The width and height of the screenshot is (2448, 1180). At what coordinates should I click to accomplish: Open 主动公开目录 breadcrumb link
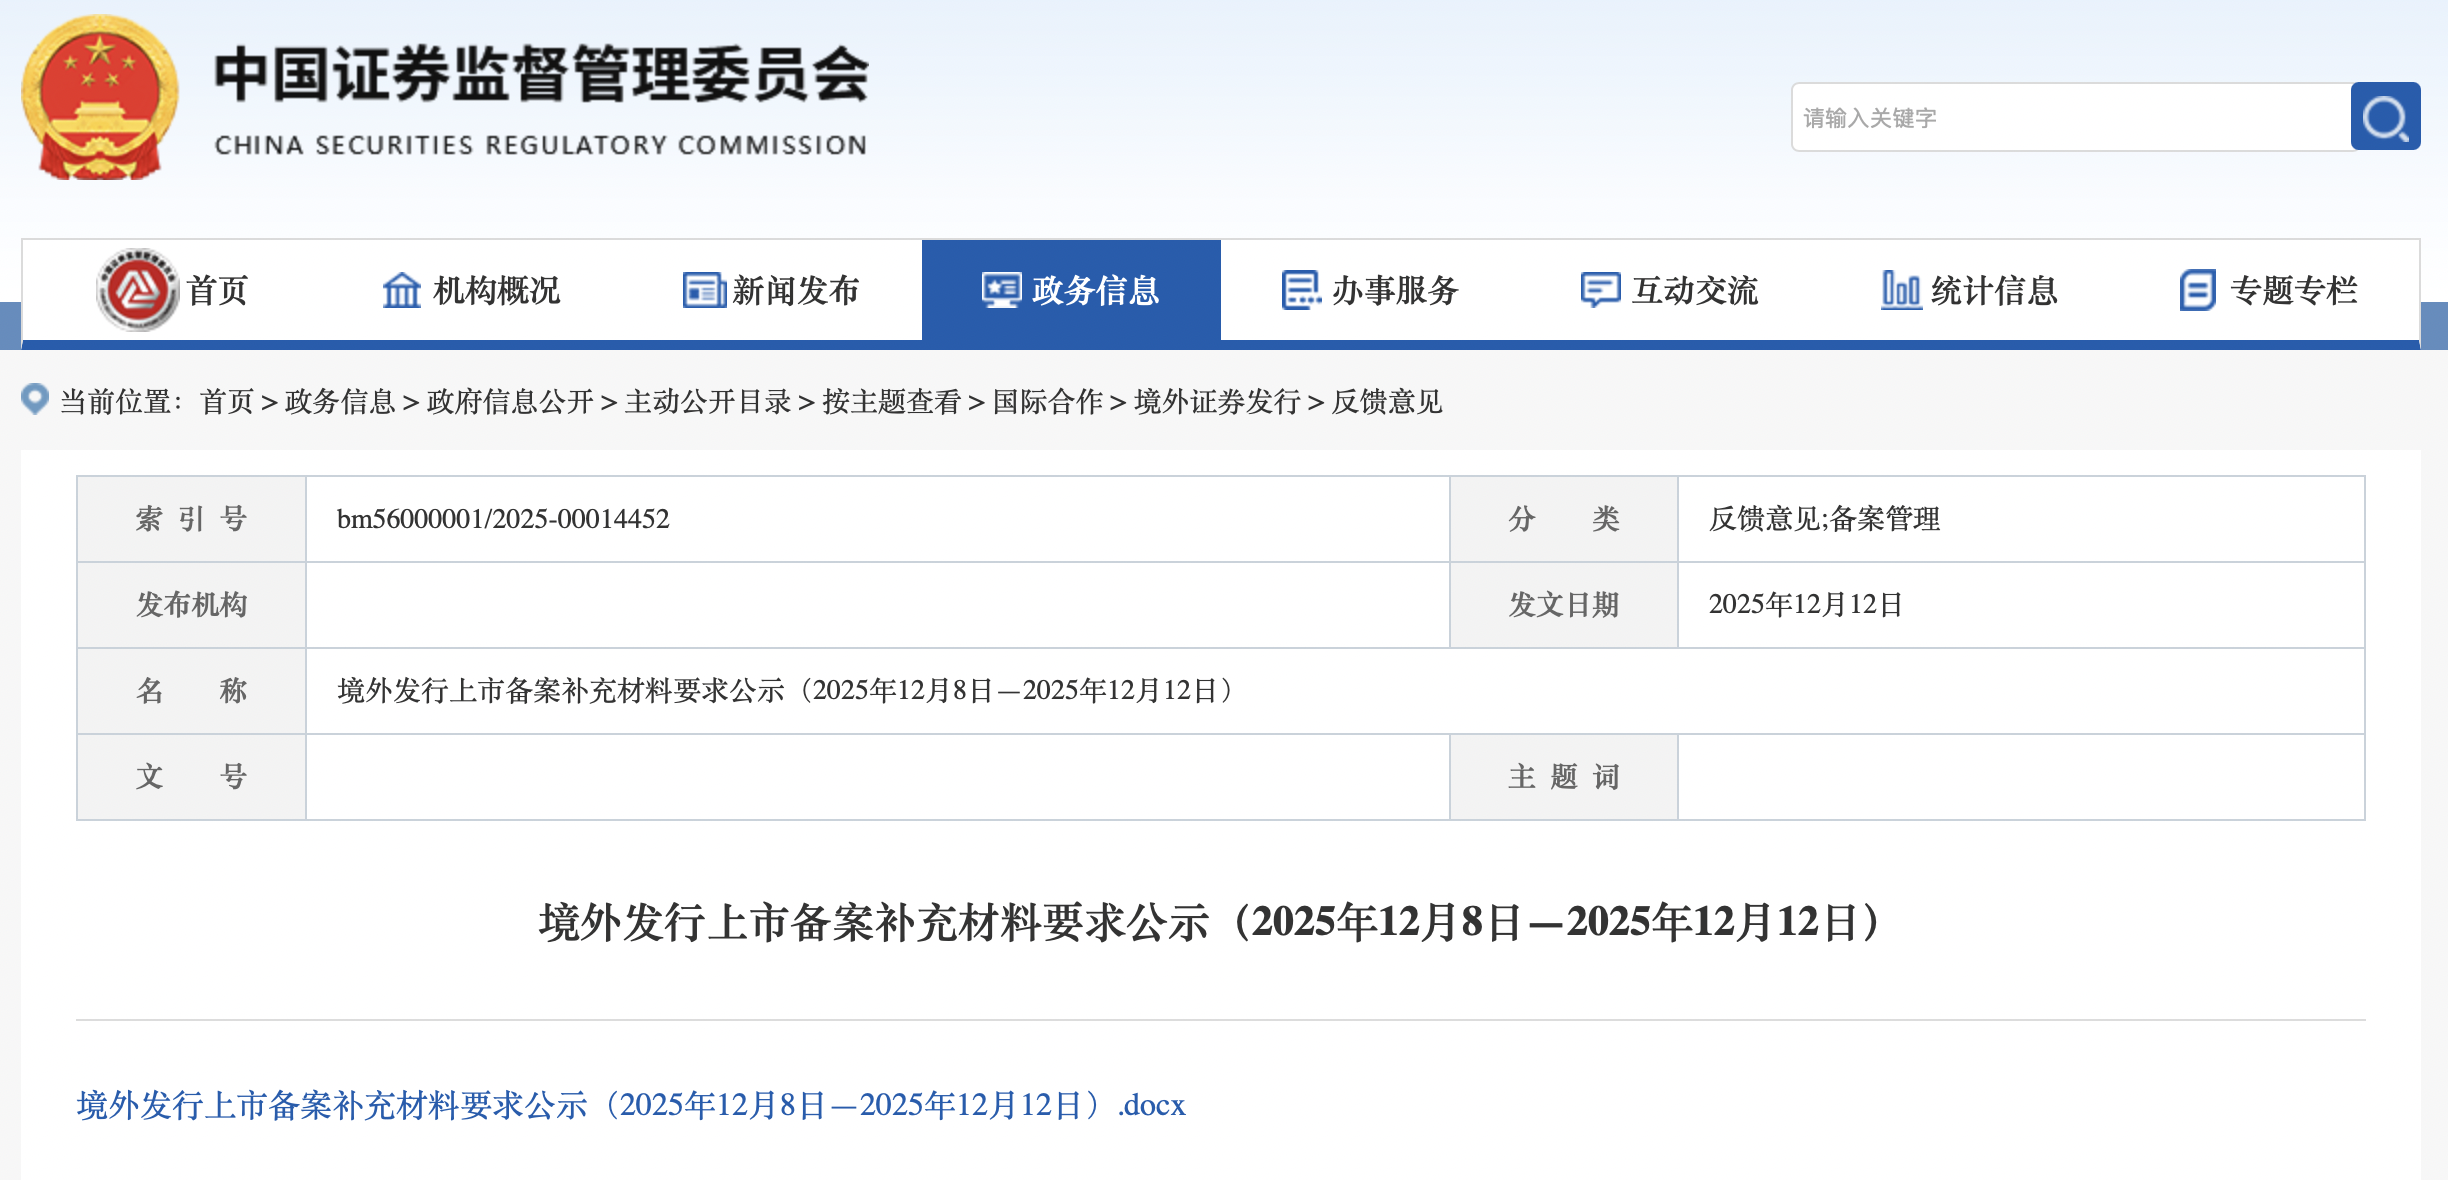708,402
